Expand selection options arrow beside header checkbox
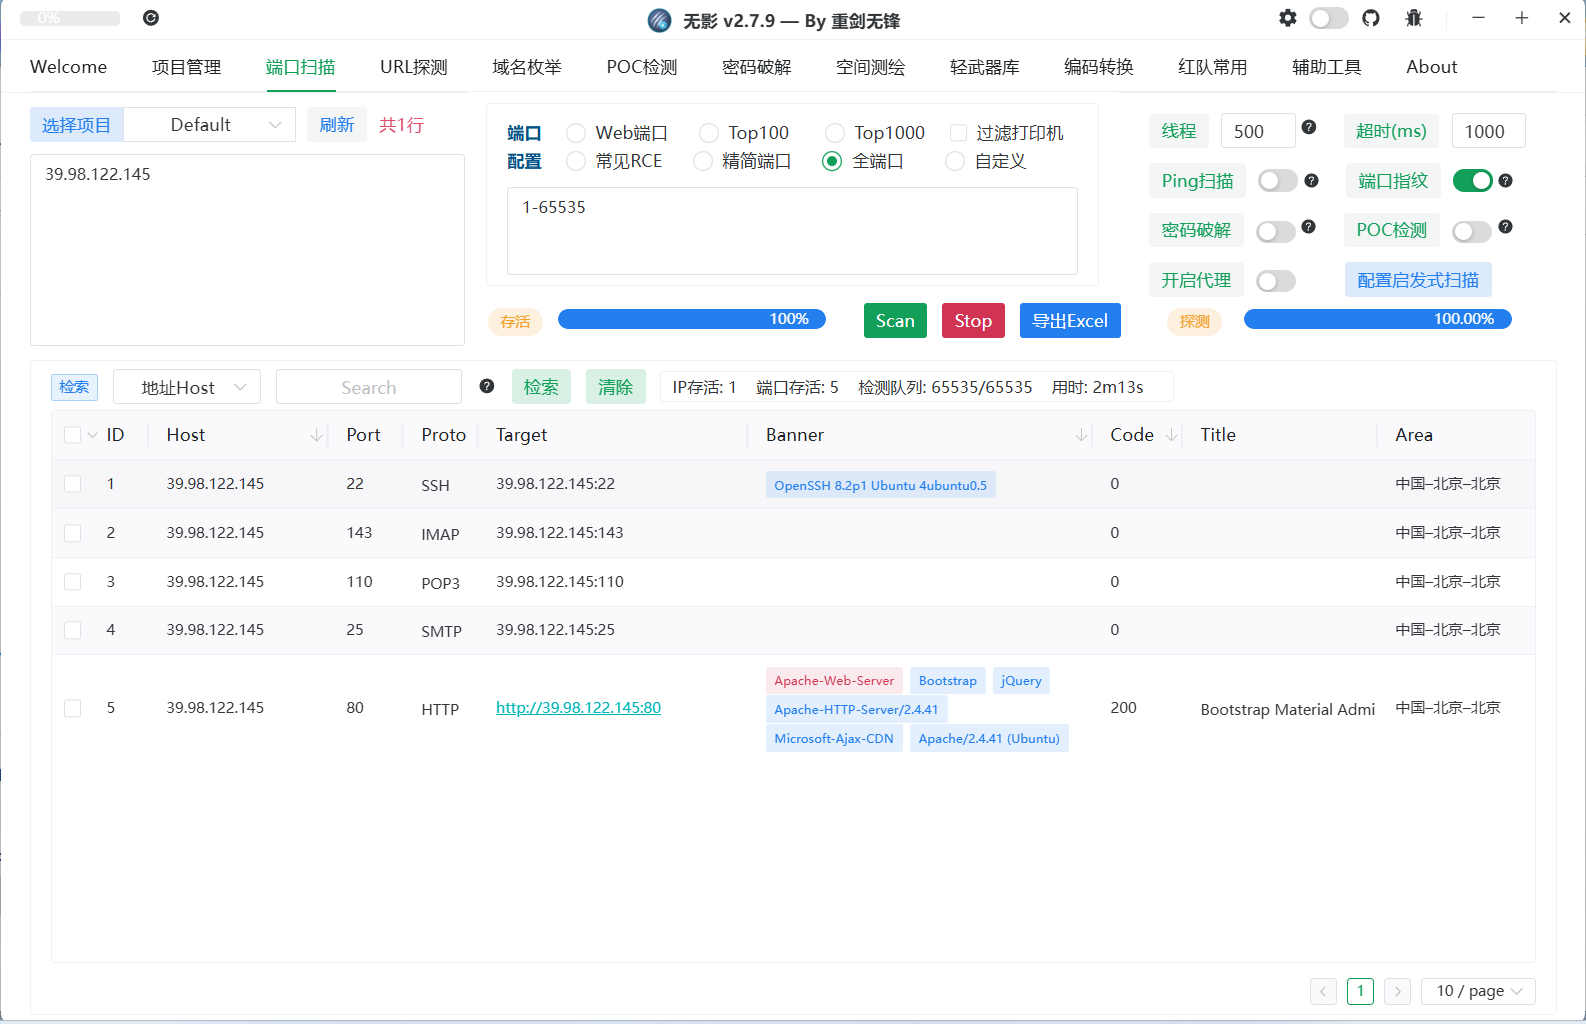Screen dimensions: 1586x1024 coord(93,435)
